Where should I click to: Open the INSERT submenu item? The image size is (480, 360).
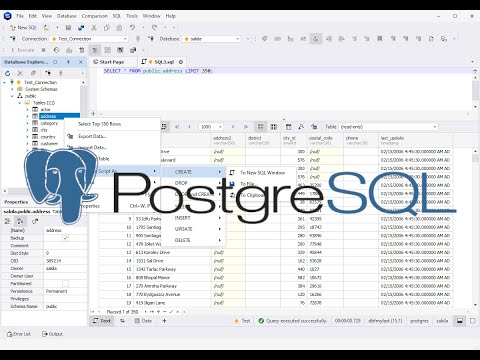click(193, 218)
